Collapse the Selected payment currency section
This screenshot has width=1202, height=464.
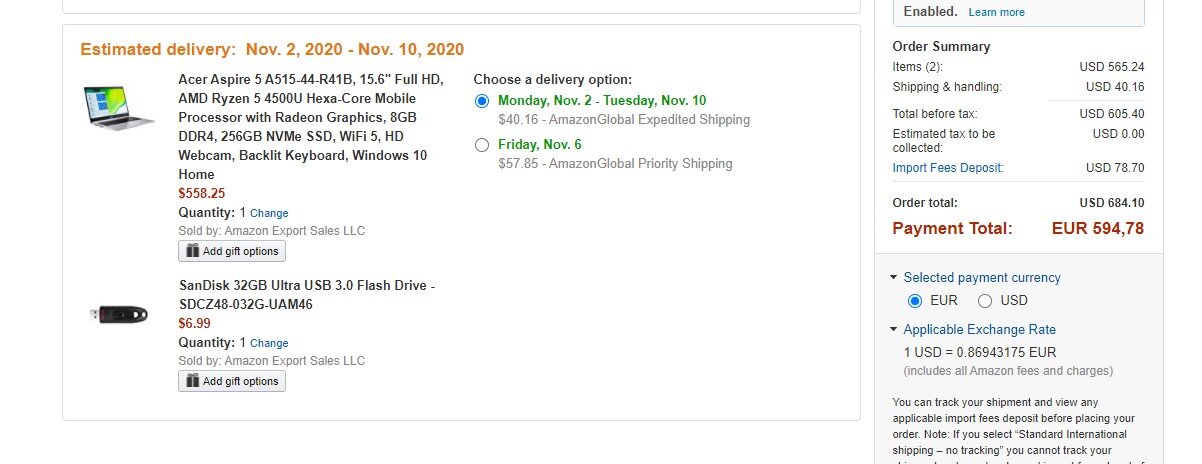pos(893,278)
